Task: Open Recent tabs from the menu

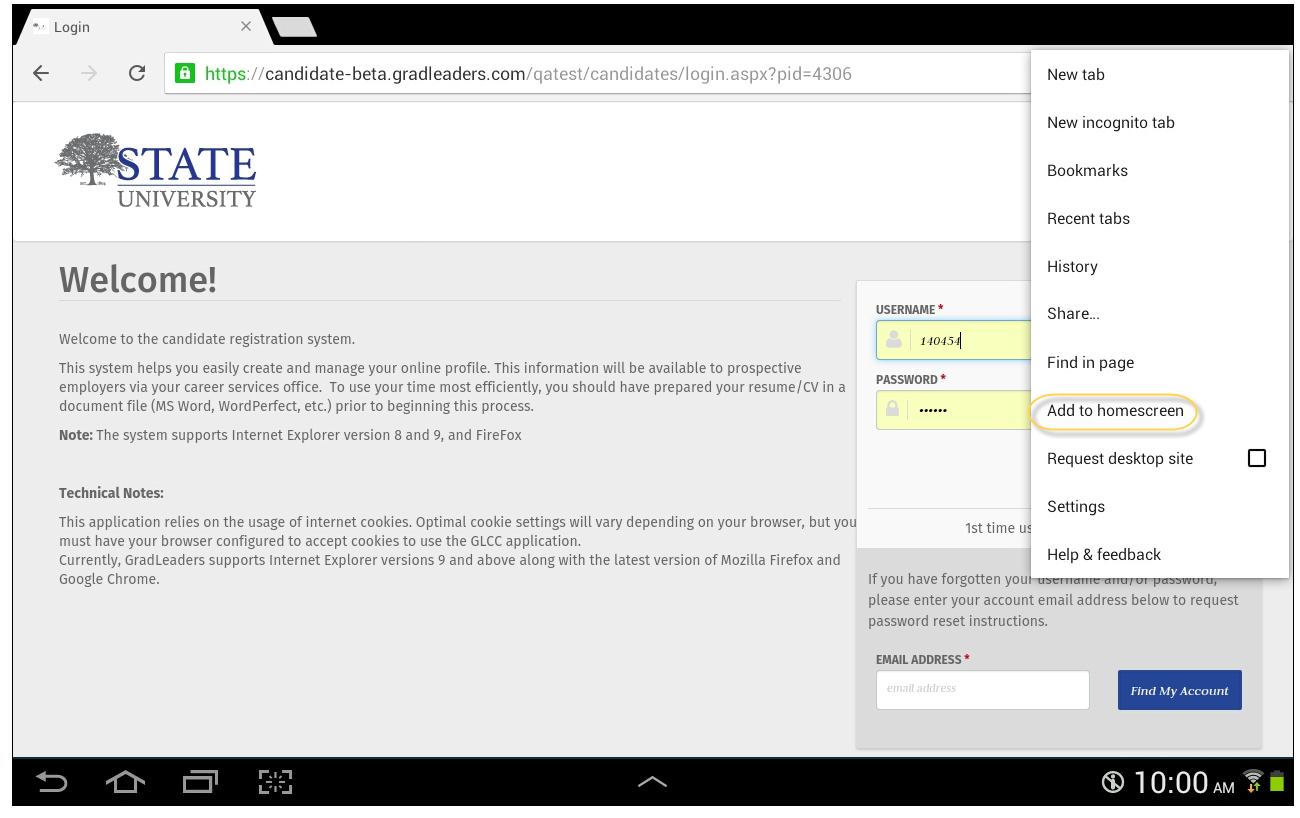Action: click(1160, 219)
